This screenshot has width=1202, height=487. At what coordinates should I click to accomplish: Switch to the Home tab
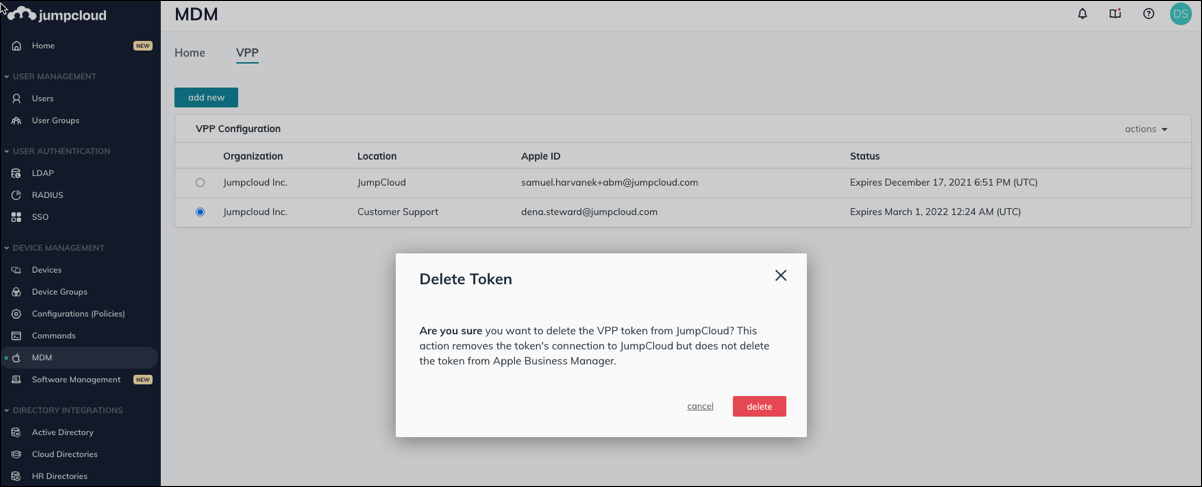tap(190, 53)
